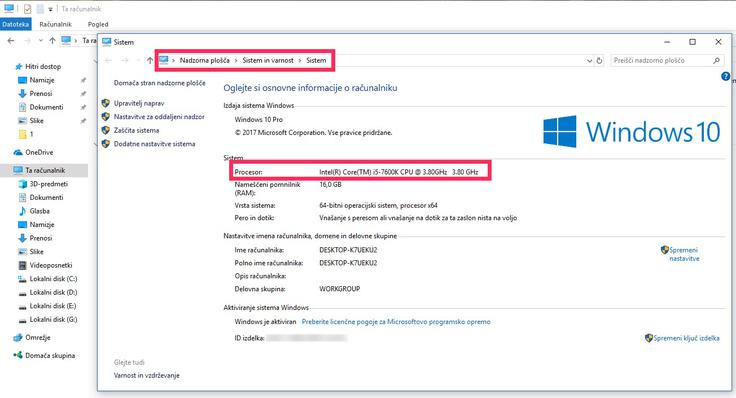736x398 pixels.
Task: Click Forward arrow in Sistem window
Action: [x=125, y=61]
